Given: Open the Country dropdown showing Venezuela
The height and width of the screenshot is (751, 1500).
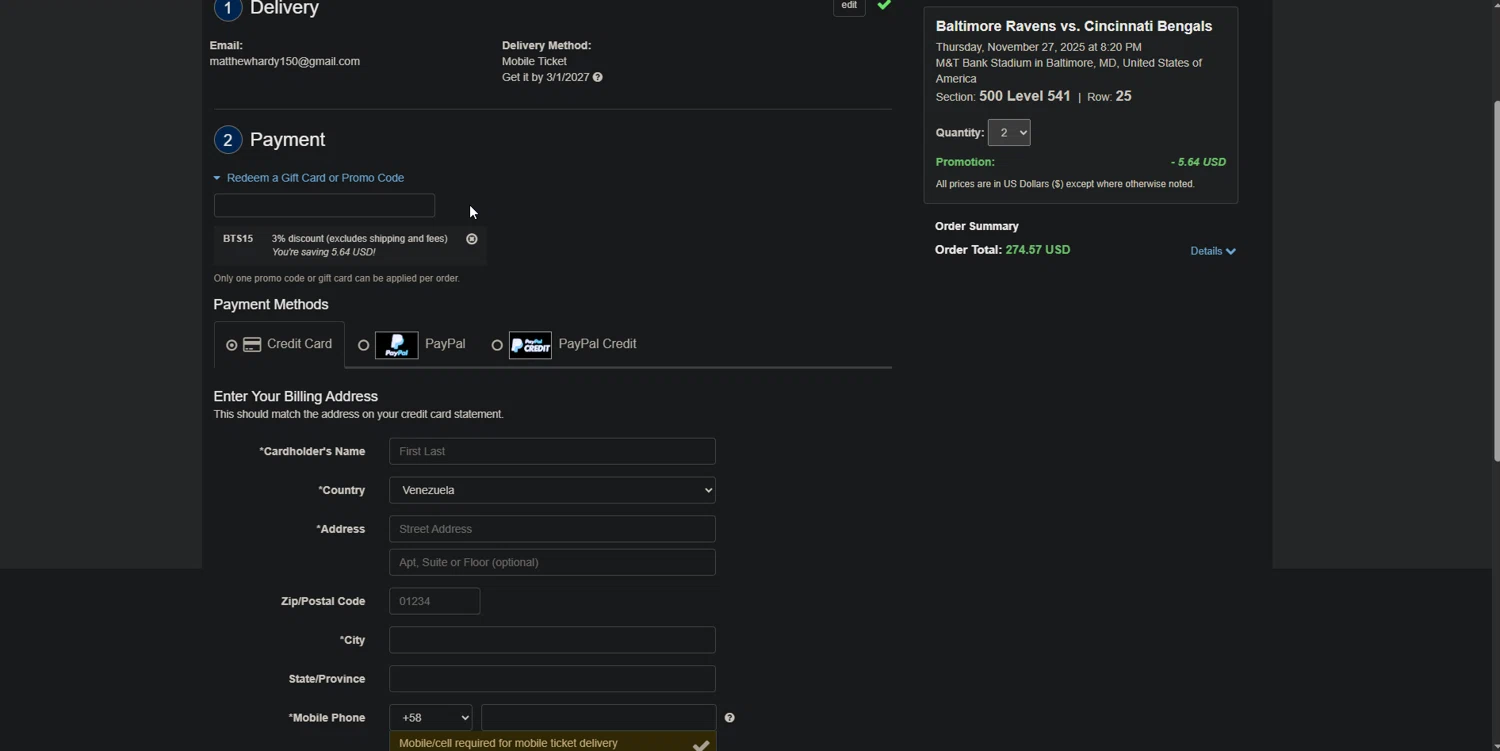Looking at the screenshot, I should tap(552, 490).
